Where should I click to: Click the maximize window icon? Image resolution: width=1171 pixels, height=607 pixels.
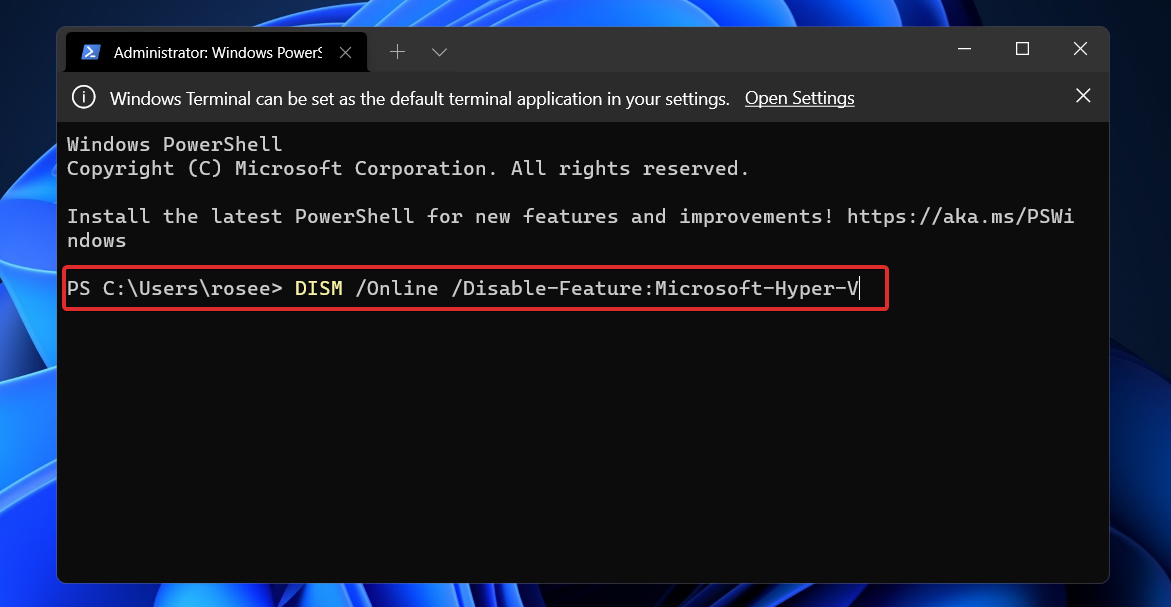(x=1022, y=48)
